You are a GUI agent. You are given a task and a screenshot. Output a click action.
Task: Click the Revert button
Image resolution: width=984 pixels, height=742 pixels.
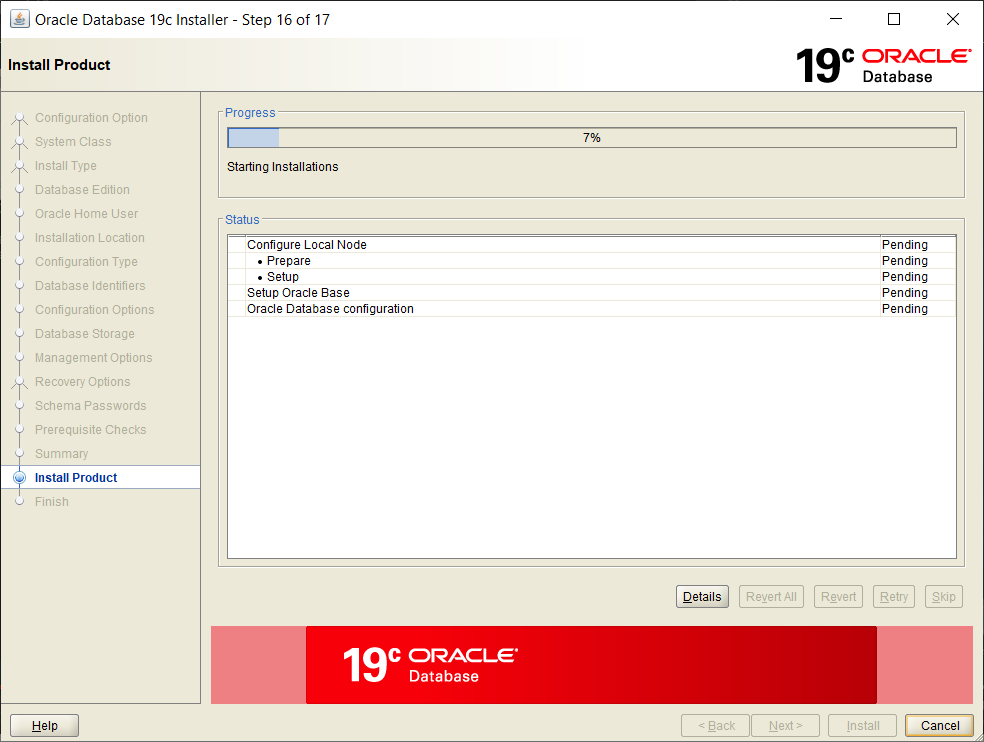point(838,596)
